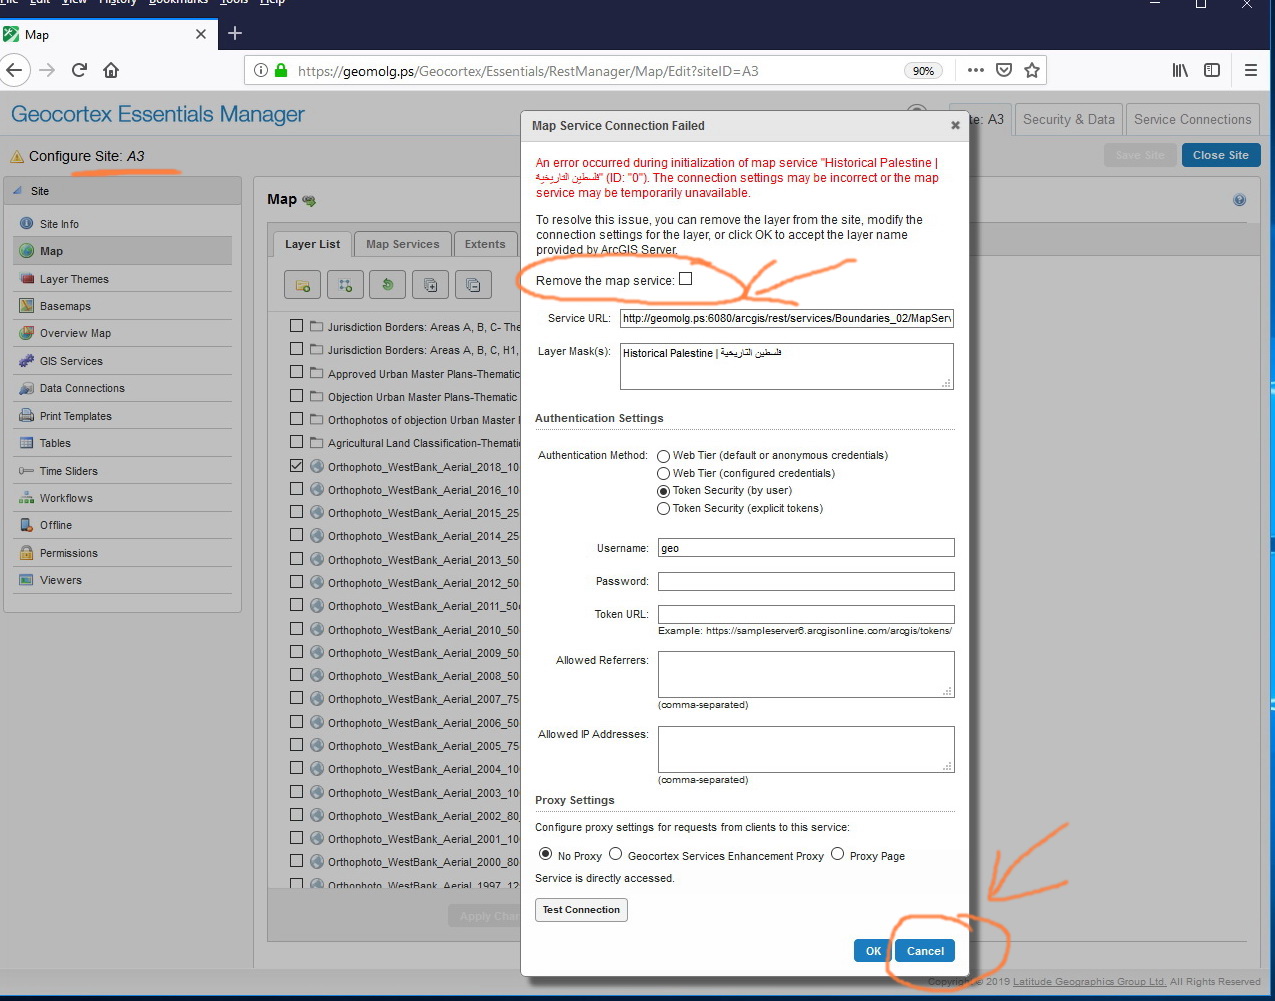This screenshot has height=1001, width=1275.
Task: Click the Save to Pocket icon
Action: pyautogui.click(x=1004, y=70)
